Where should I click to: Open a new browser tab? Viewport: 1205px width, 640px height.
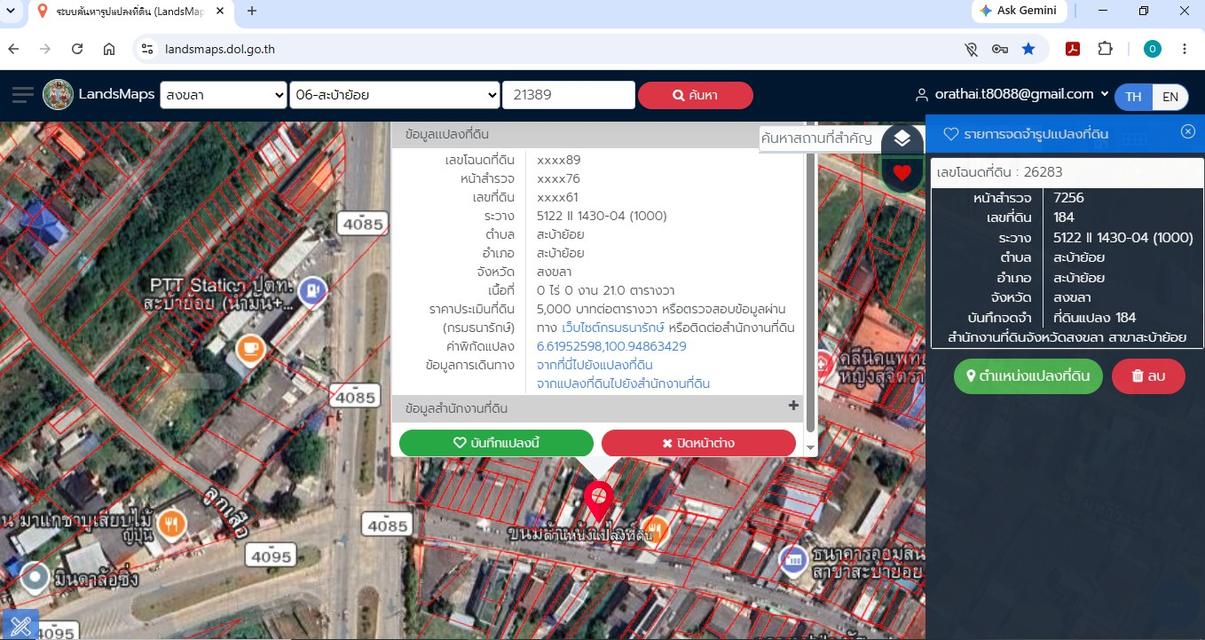click(x=252, y=11)
